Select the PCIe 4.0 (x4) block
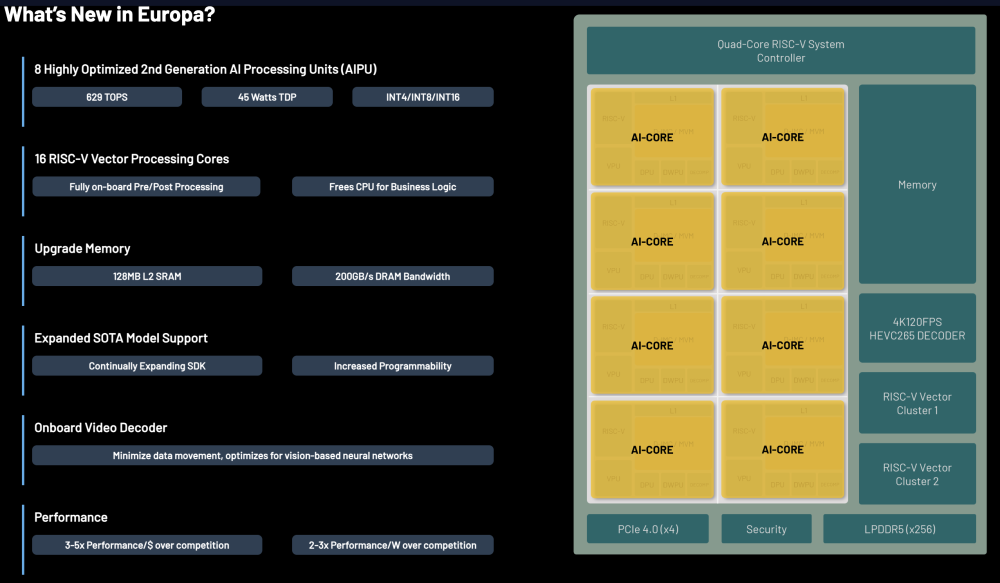 click(x=647, y=529)
